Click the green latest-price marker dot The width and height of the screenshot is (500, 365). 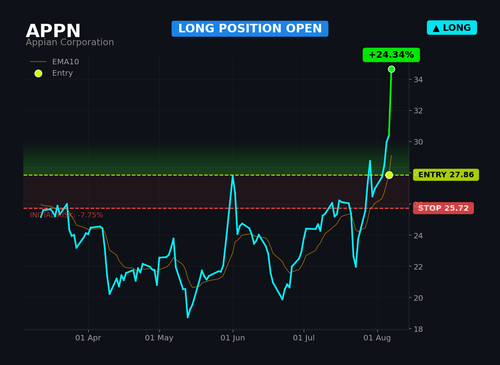392,69
